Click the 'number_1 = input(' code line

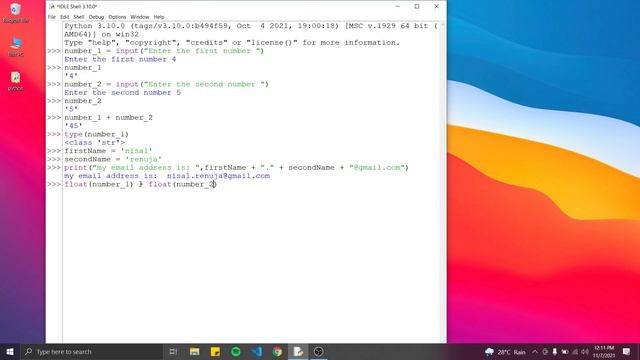(164, 51)
